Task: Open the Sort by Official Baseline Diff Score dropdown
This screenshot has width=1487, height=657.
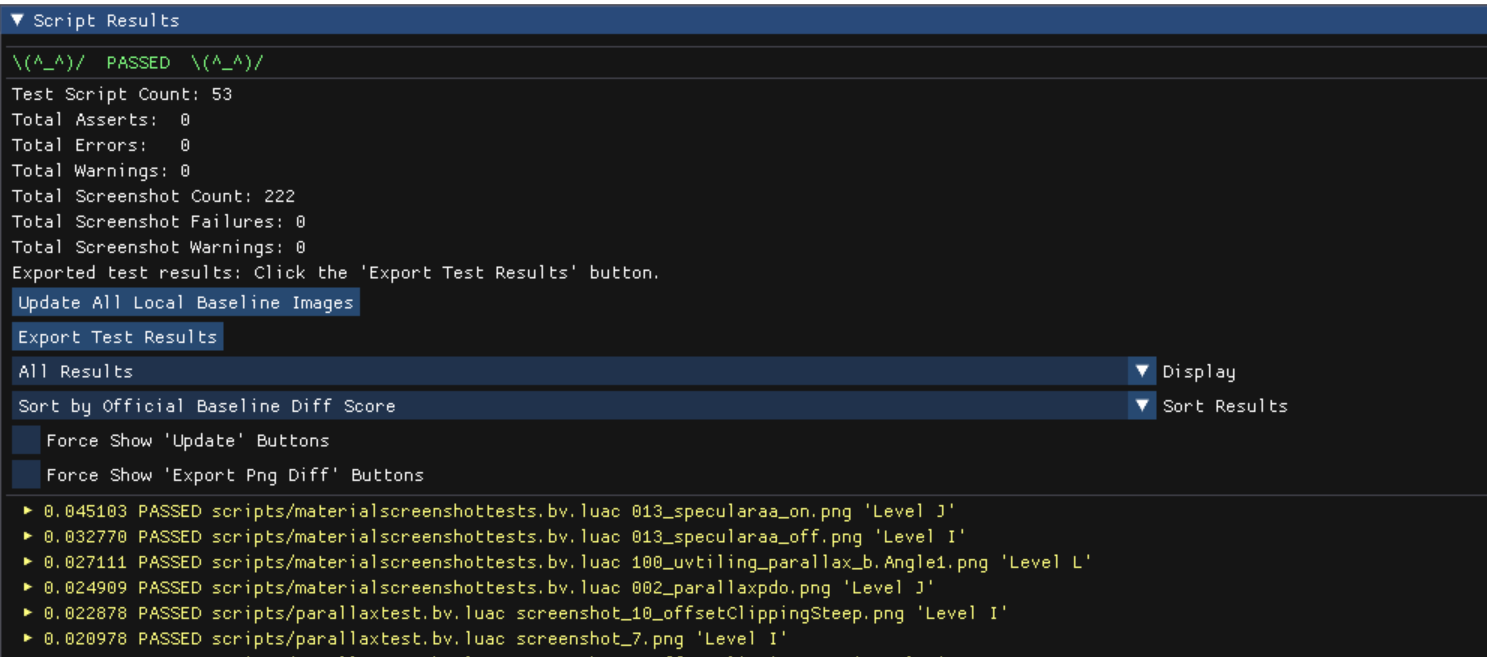Action: 400,404
